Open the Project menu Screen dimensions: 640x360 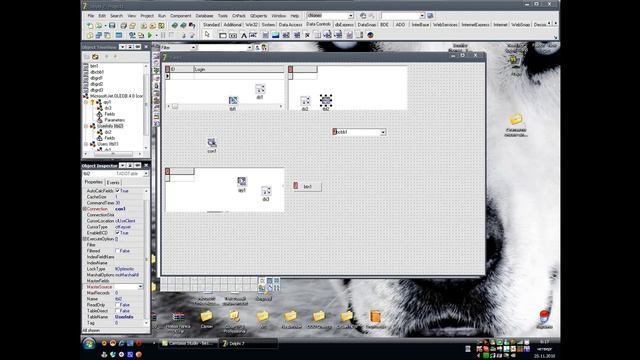tap(147, 16)
